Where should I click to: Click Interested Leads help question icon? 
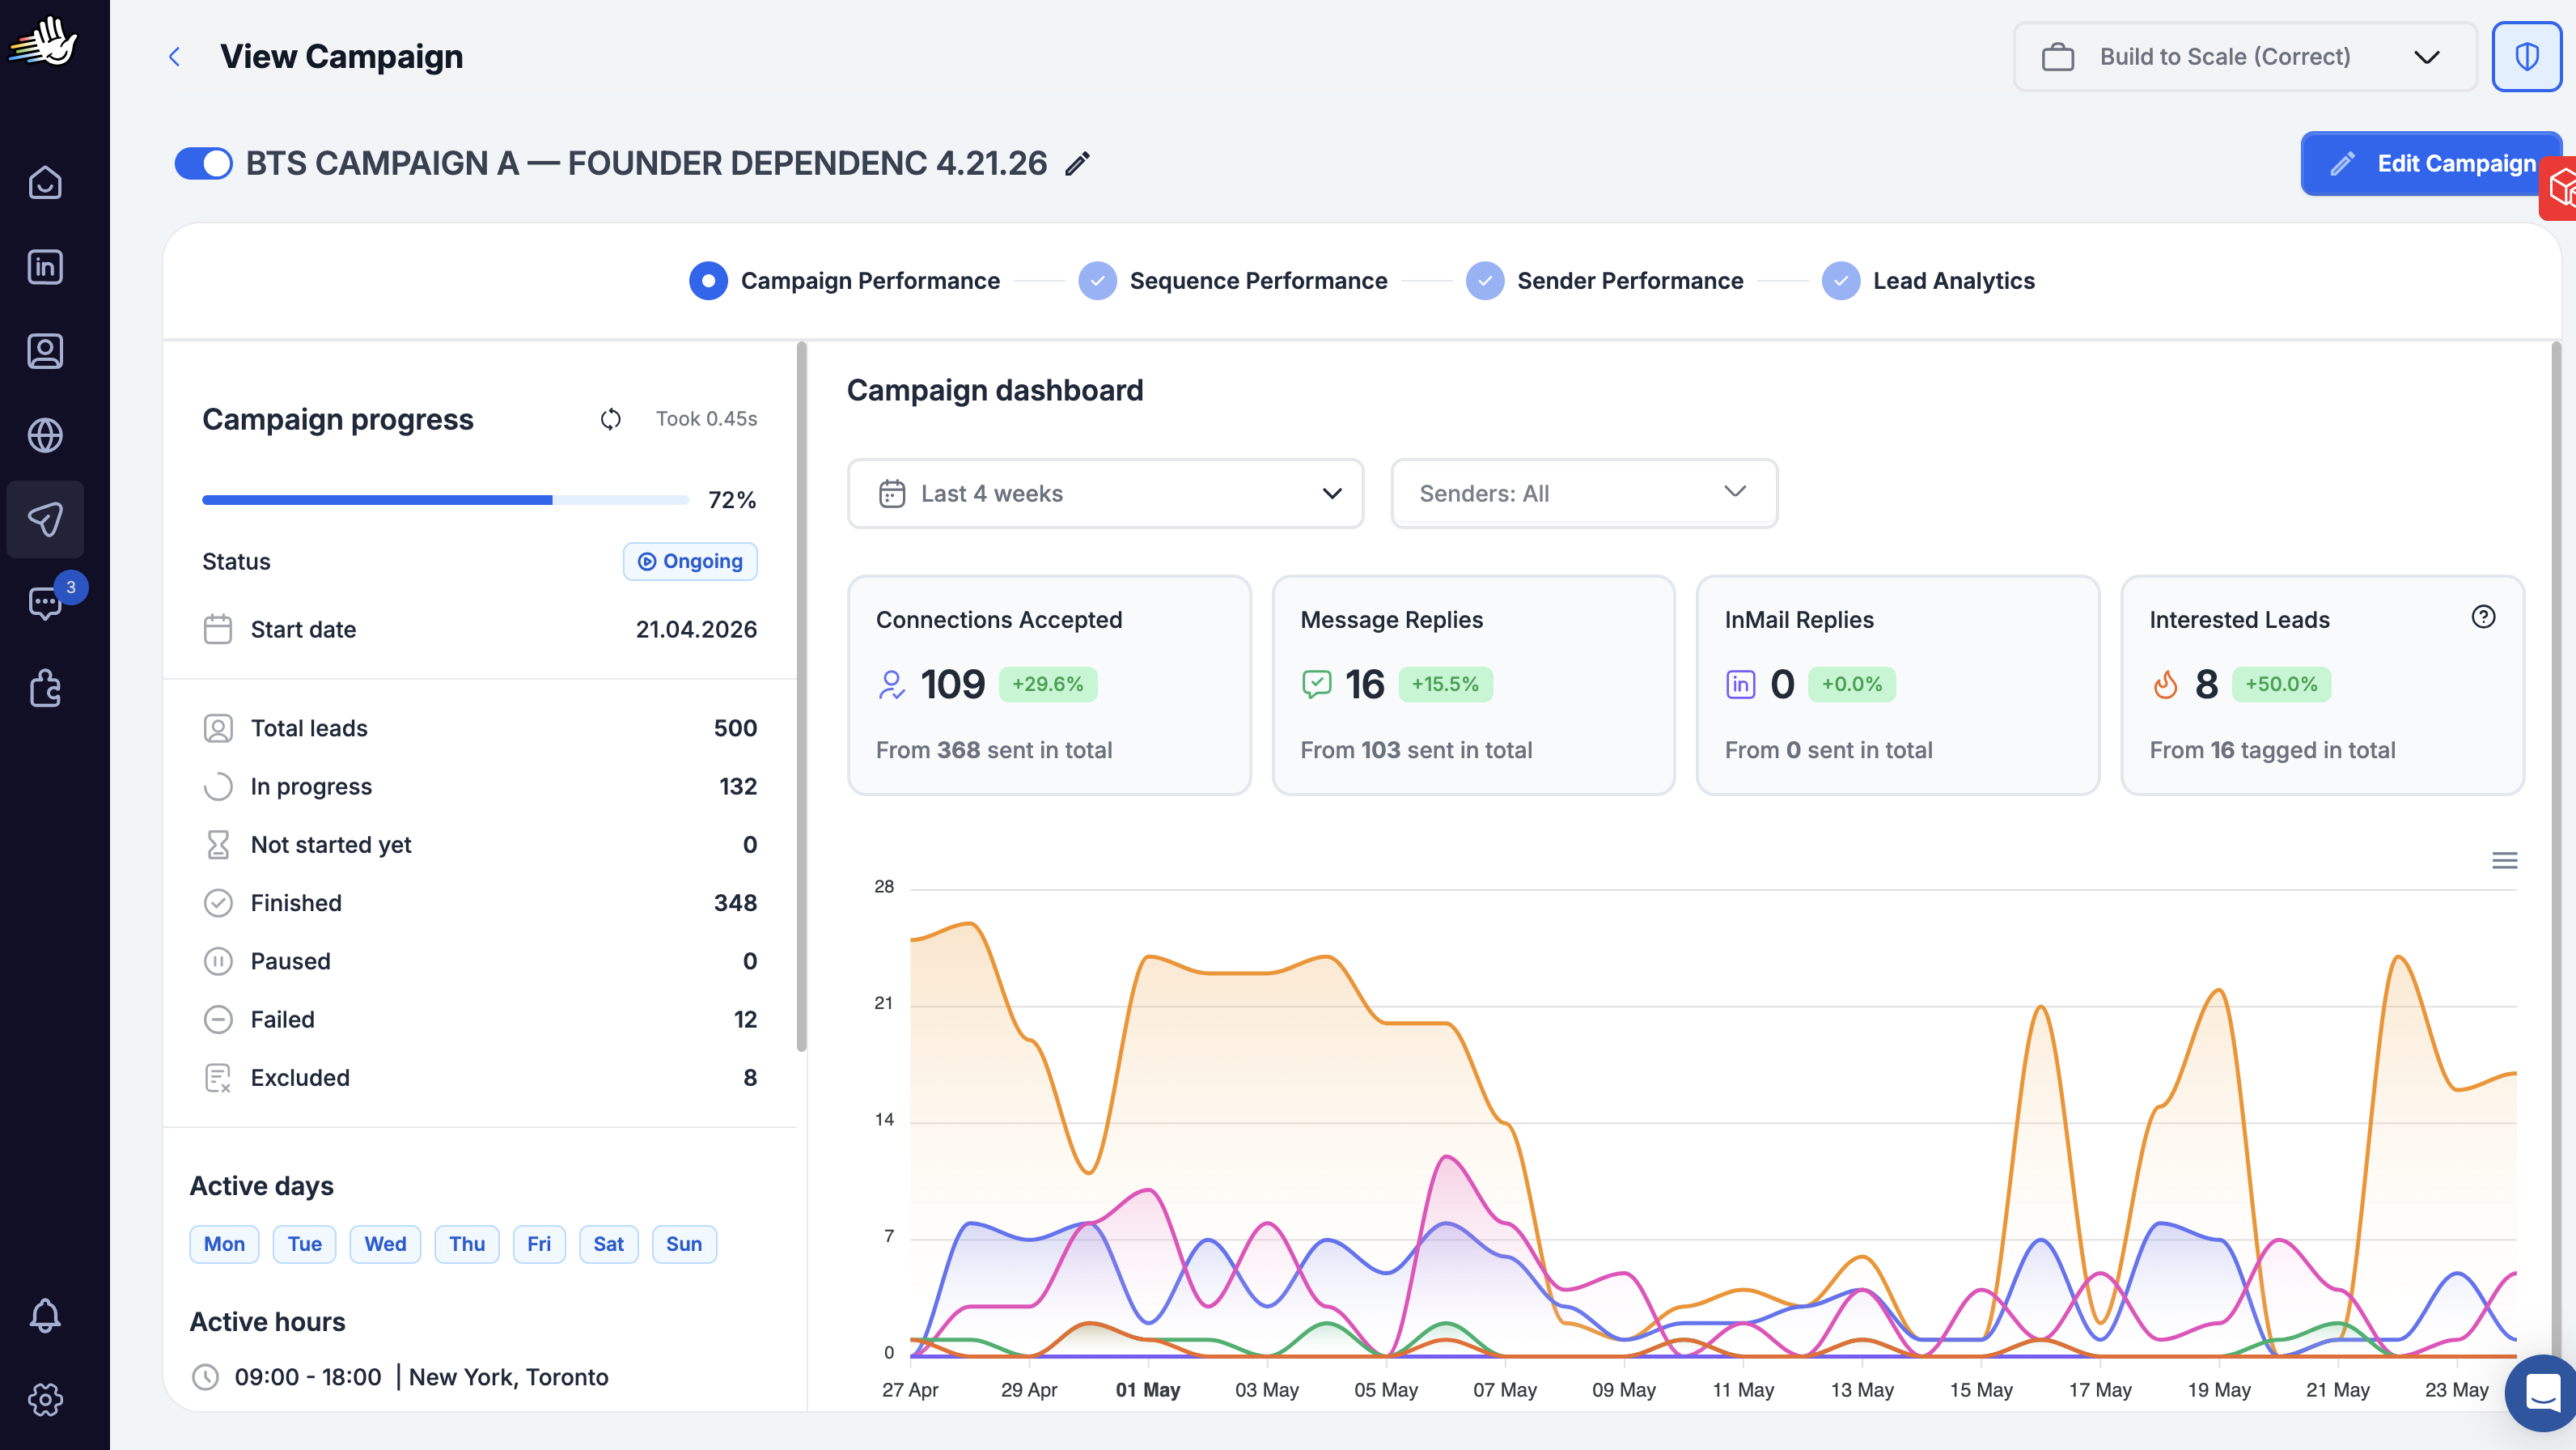click(x=2483, y=617)
